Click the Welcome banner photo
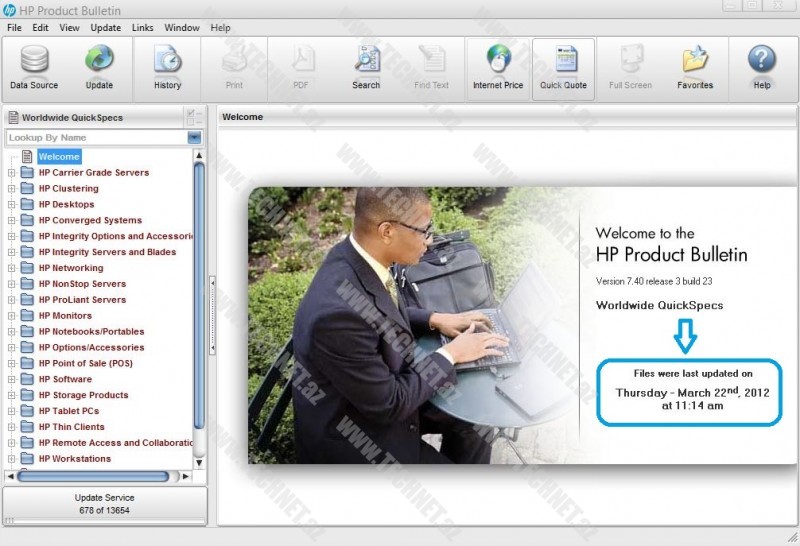The width and height of the screenshot is (800, 546). coord(413,325)
